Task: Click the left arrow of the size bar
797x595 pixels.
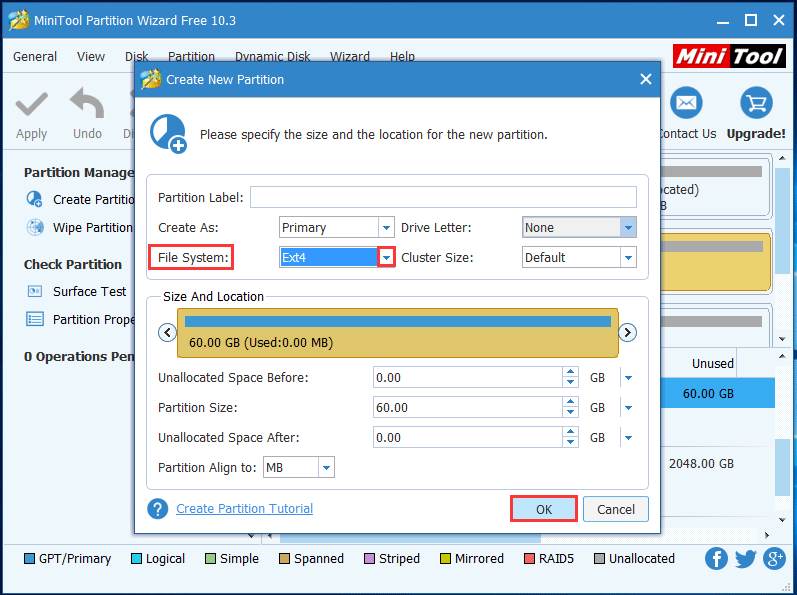Action: point(167,332)
